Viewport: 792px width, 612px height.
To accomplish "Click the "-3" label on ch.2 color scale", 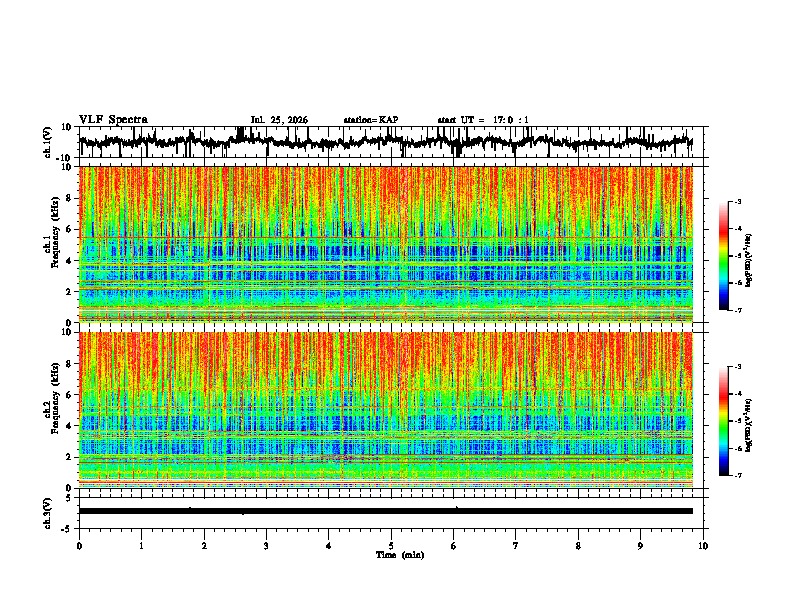I will click(x=738, y=367).
